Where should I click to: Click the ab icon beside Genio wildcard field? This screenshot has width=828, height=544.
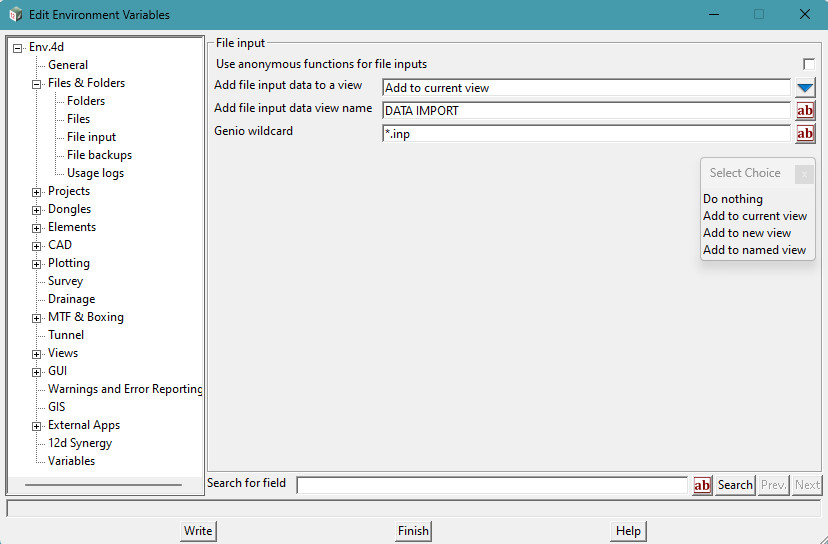pos(805,134)
